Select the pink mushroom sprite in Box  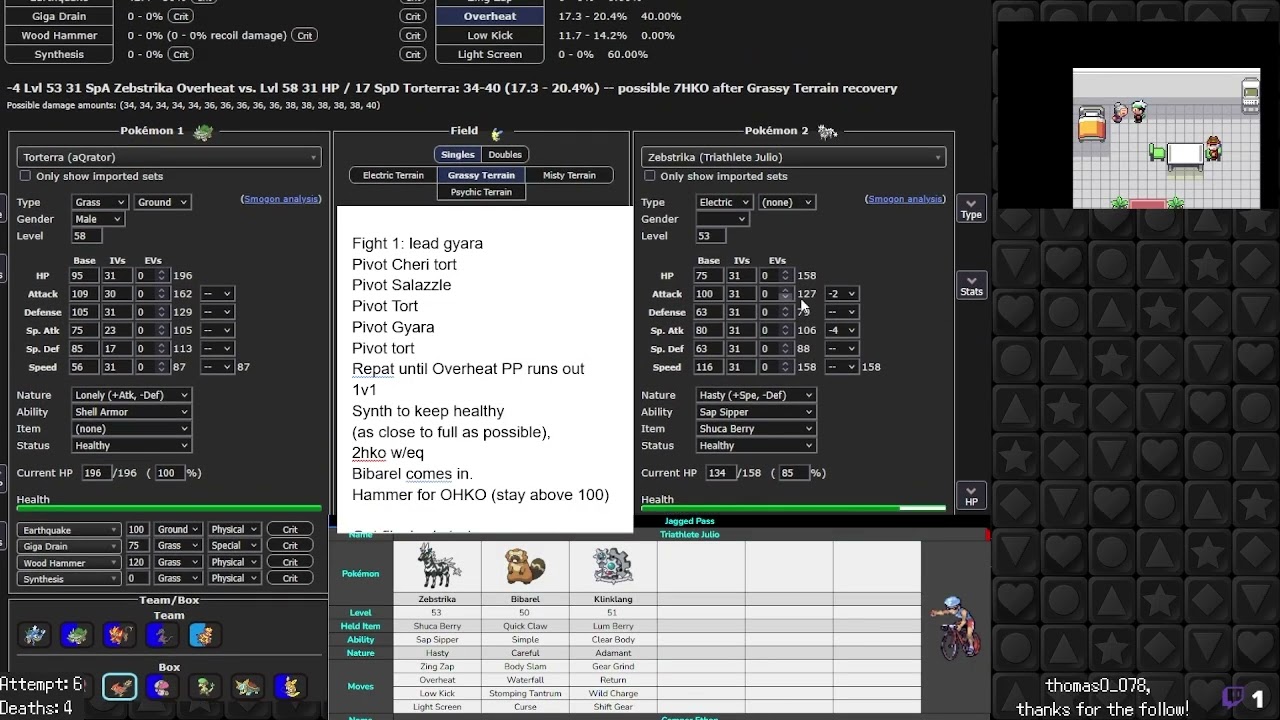161,687
